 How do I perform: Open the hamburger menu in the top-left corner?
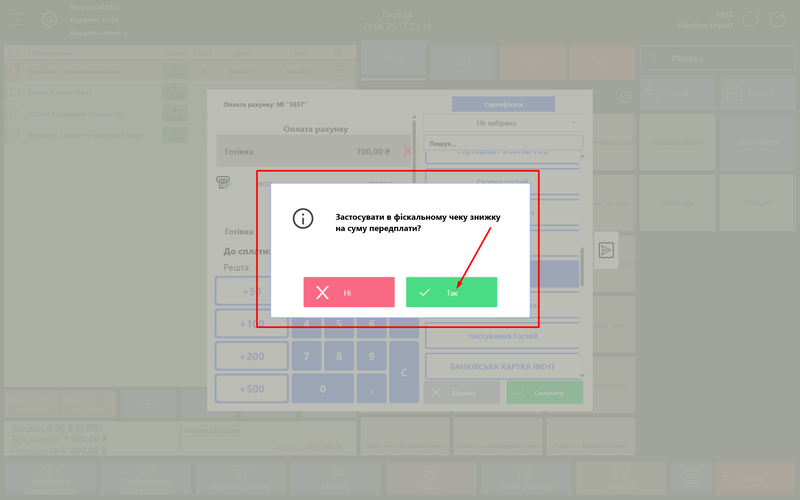click(x=17, y=20)
